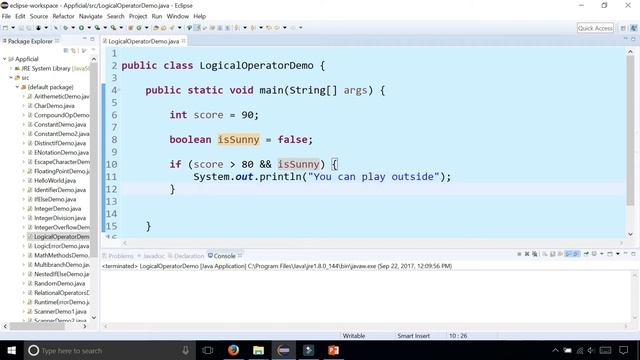This screenshot has width=640, height=360.
Task: Open the Help menu
Action: pos(200,16)
